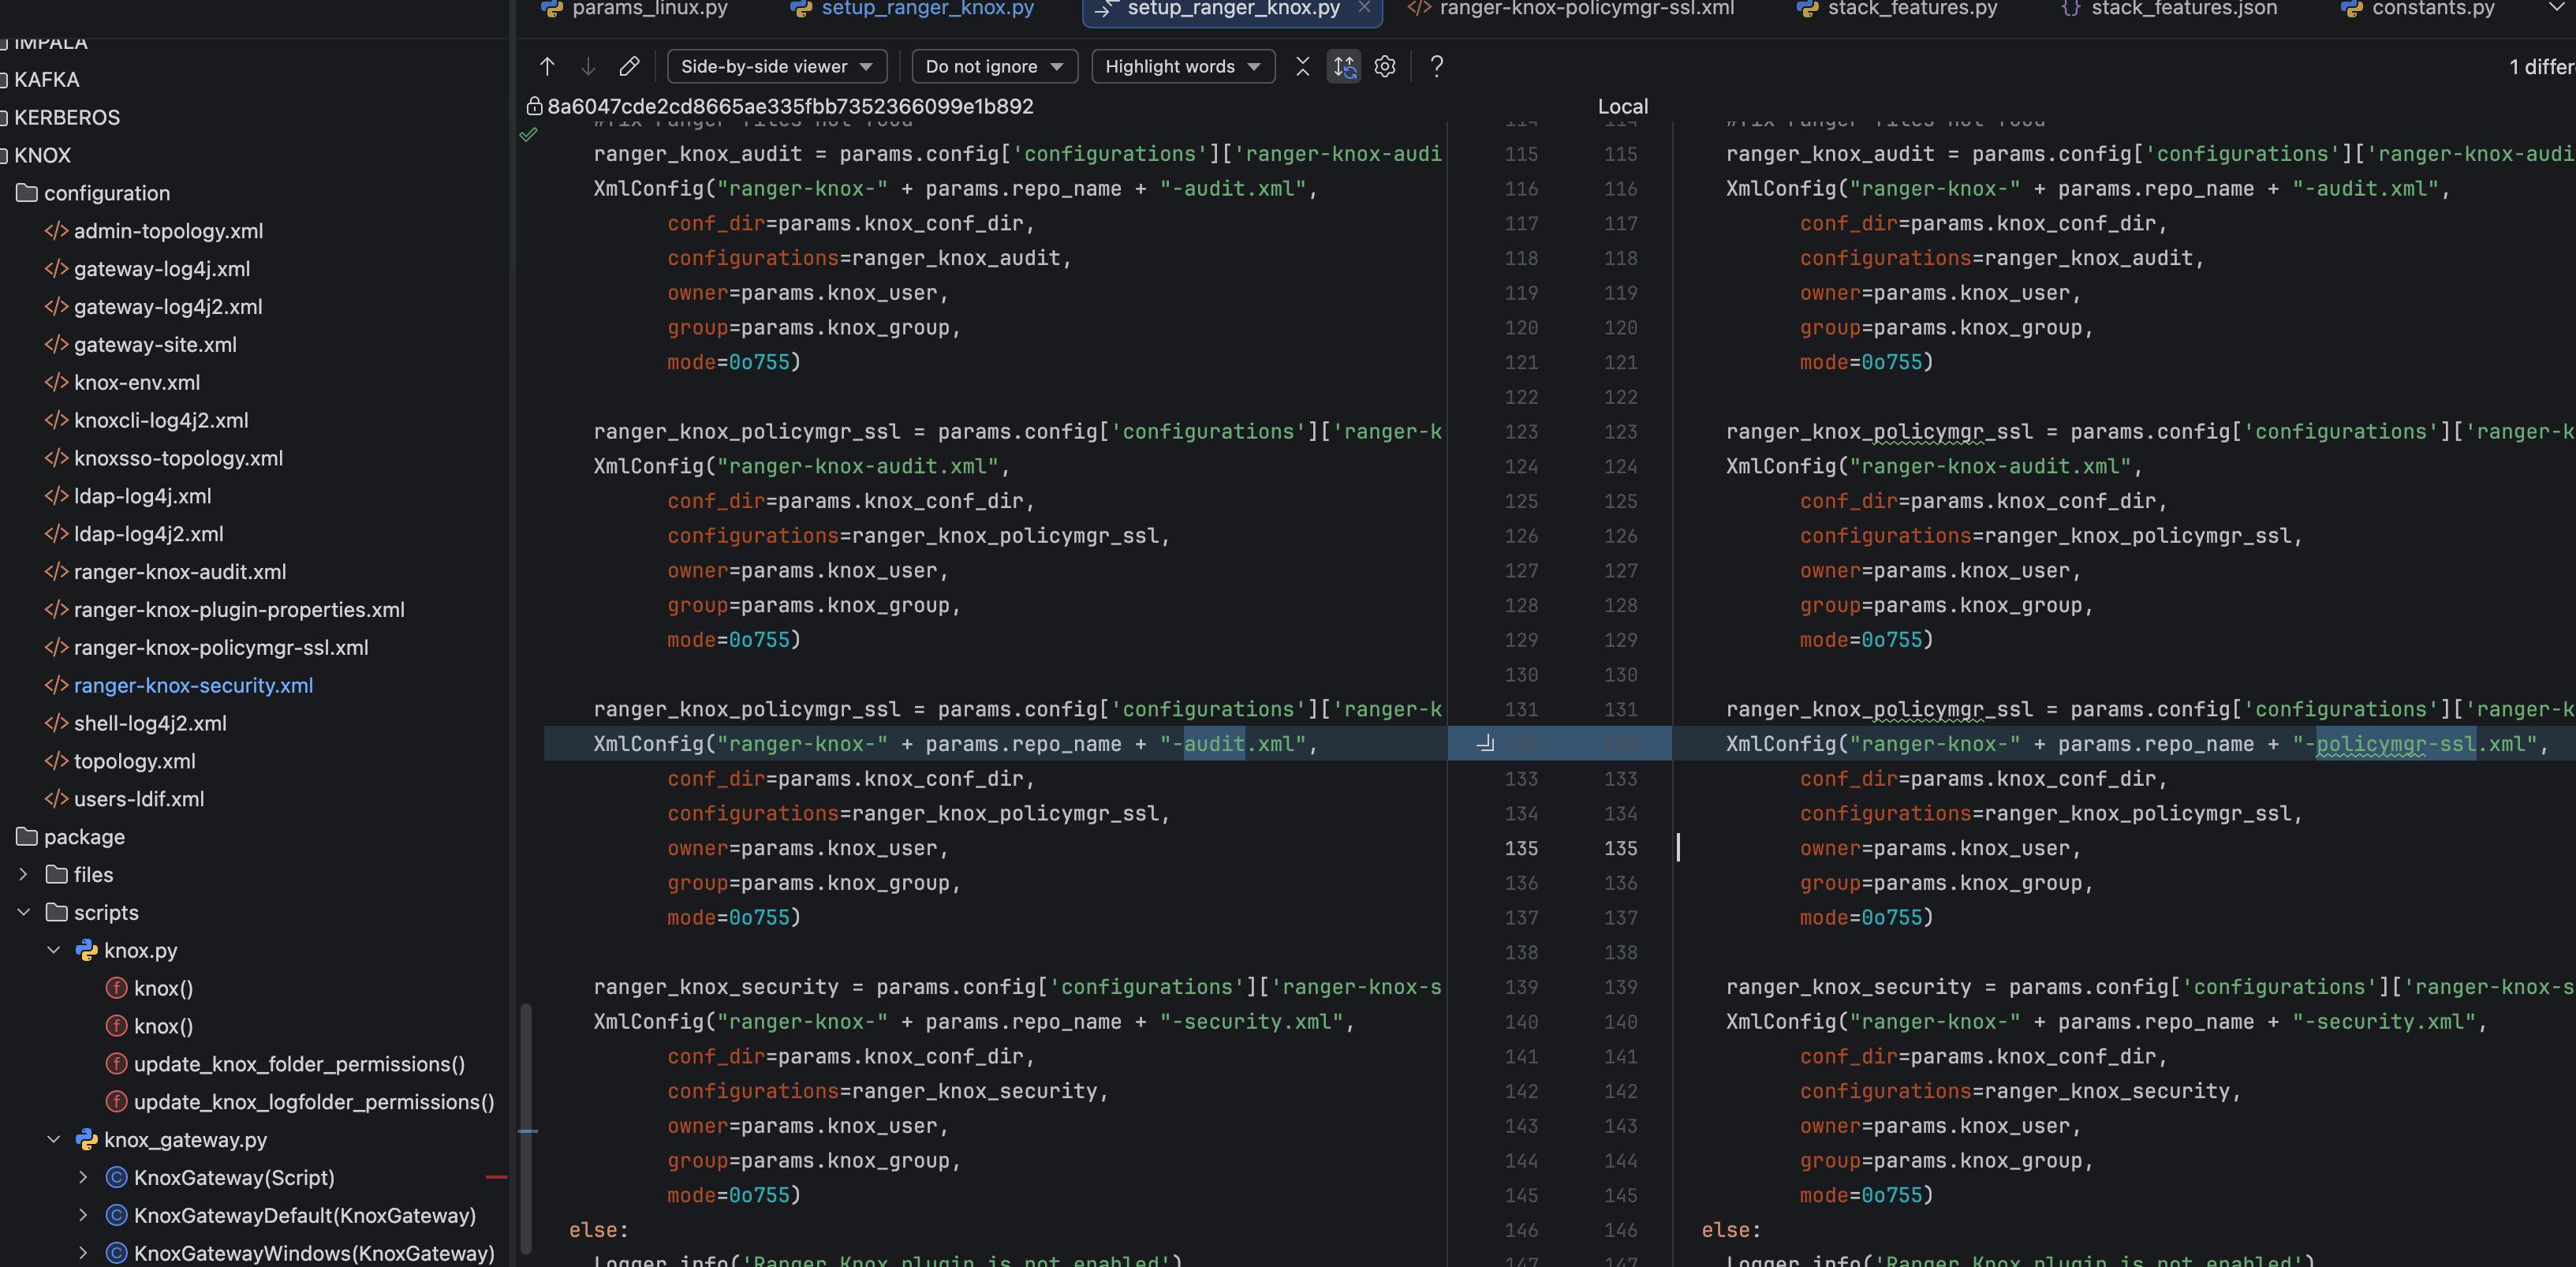Select ranger-knox-security.xml in tree

point(193,685)
